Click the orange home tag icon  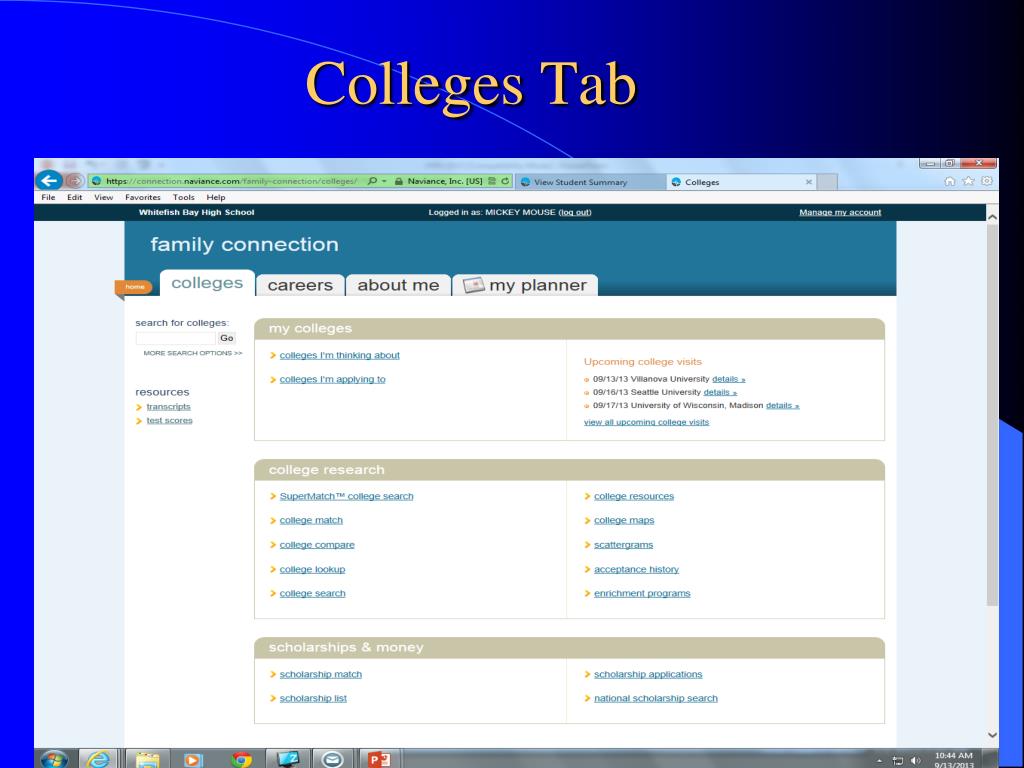[134, 287]
